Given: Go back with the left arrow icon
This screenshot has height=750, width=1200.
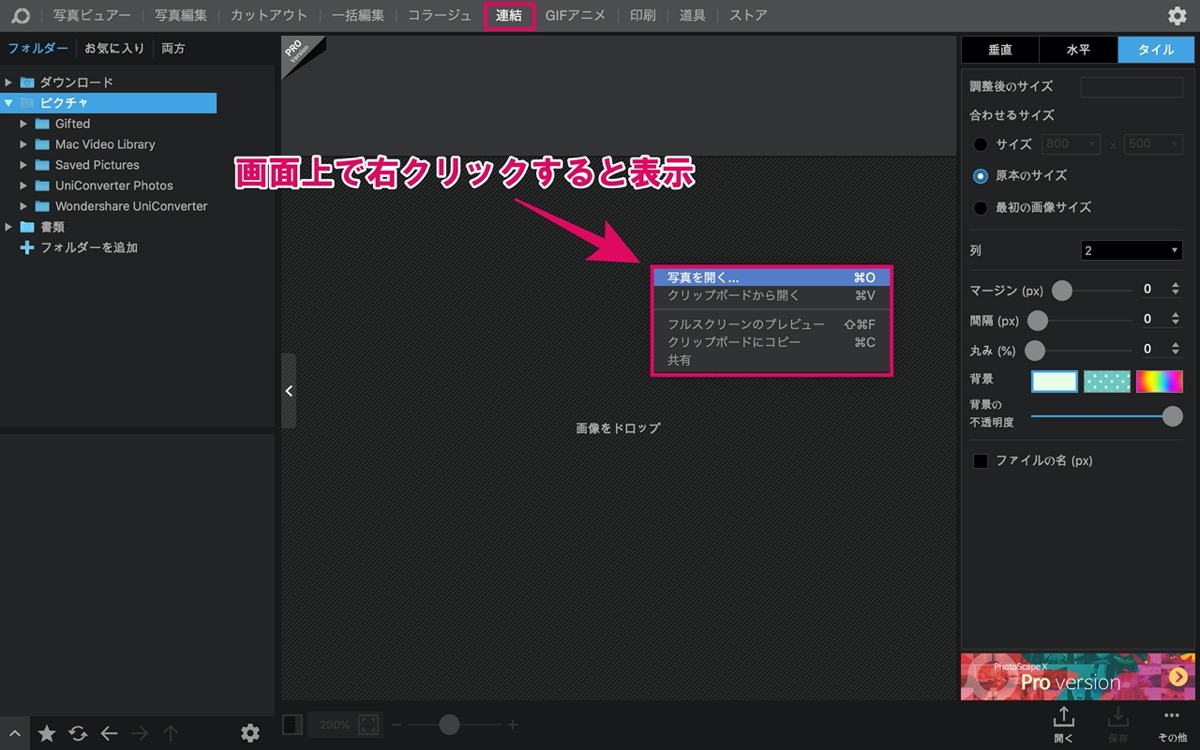Looking at the screenshot, I should [109, 733].
